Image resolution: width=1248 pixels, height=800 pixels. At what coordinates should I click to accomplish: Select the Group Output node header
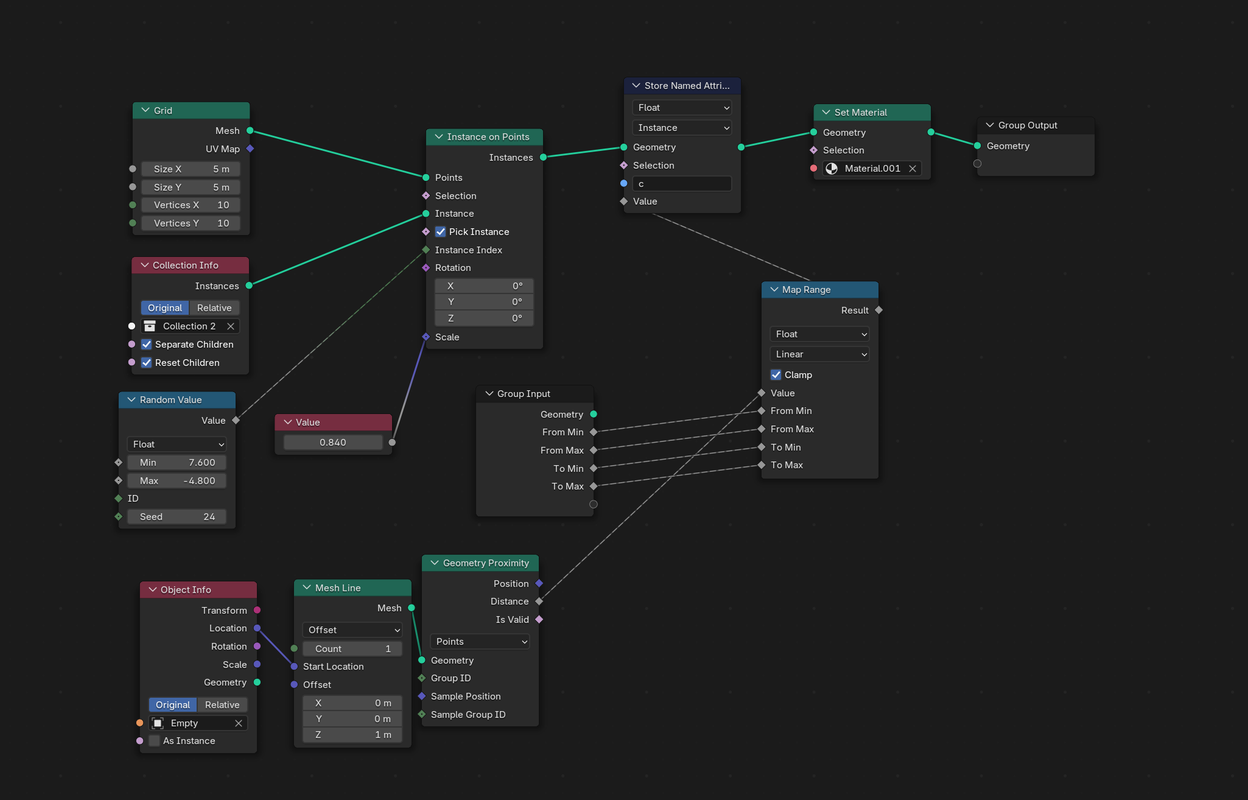(x=1035, y=126)
